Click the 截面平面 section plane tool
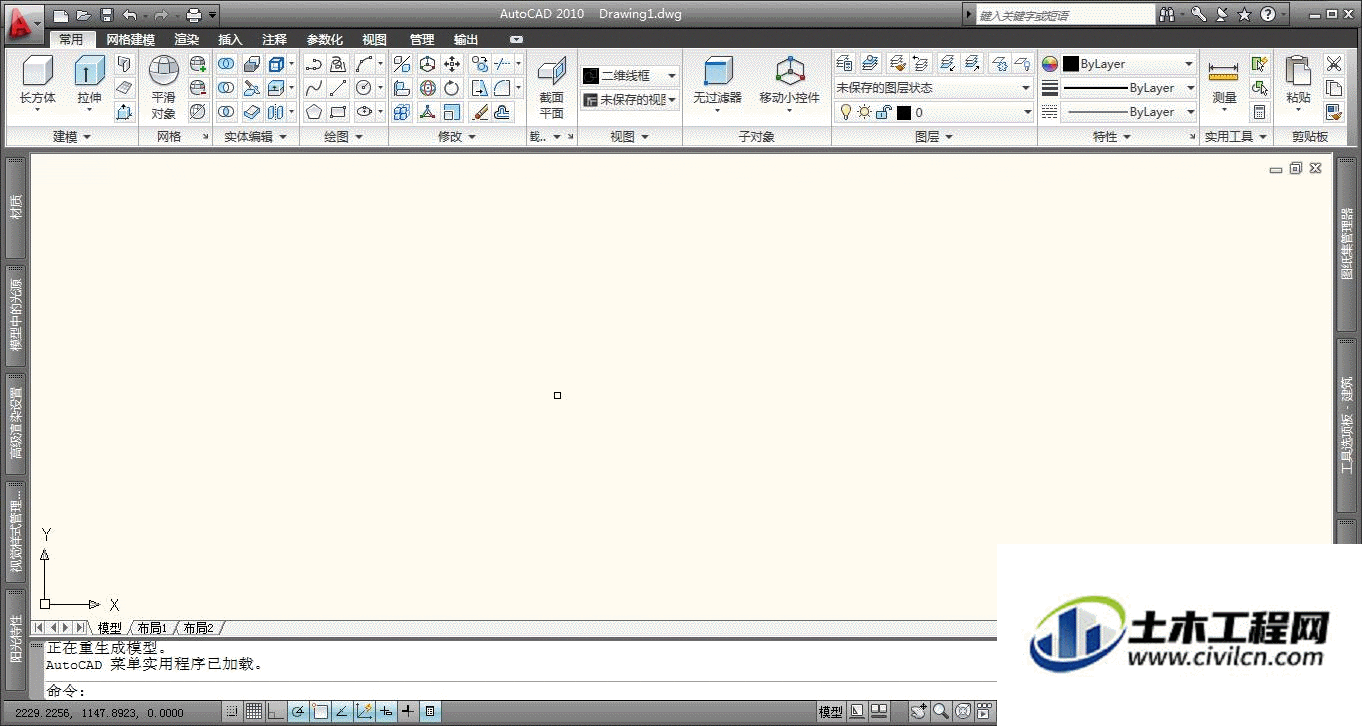This screenshot has width=1362, height=726. (x=552, y=88)
